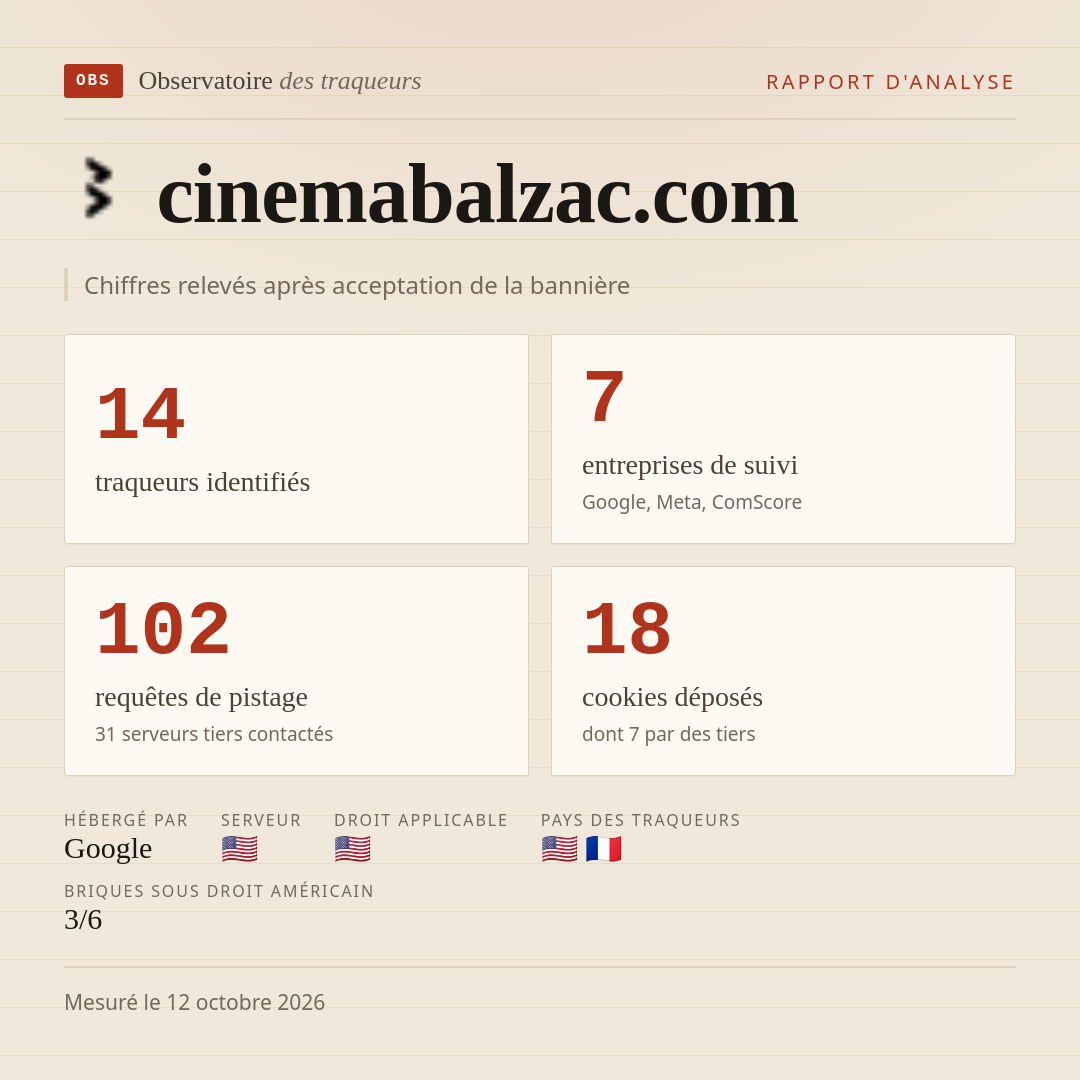Click the note about accepting the banner
Screen dimensions: 1080x1080
click(357, 285)
